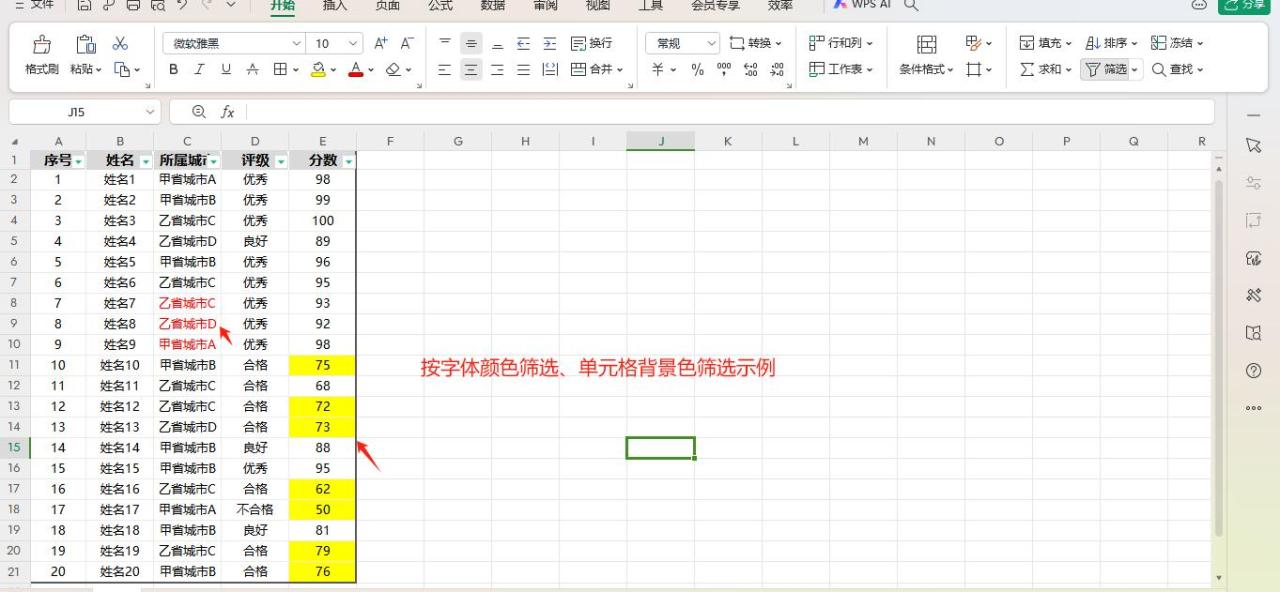
Task: Click the Fill (填充) button
Action: point(1045,43)
